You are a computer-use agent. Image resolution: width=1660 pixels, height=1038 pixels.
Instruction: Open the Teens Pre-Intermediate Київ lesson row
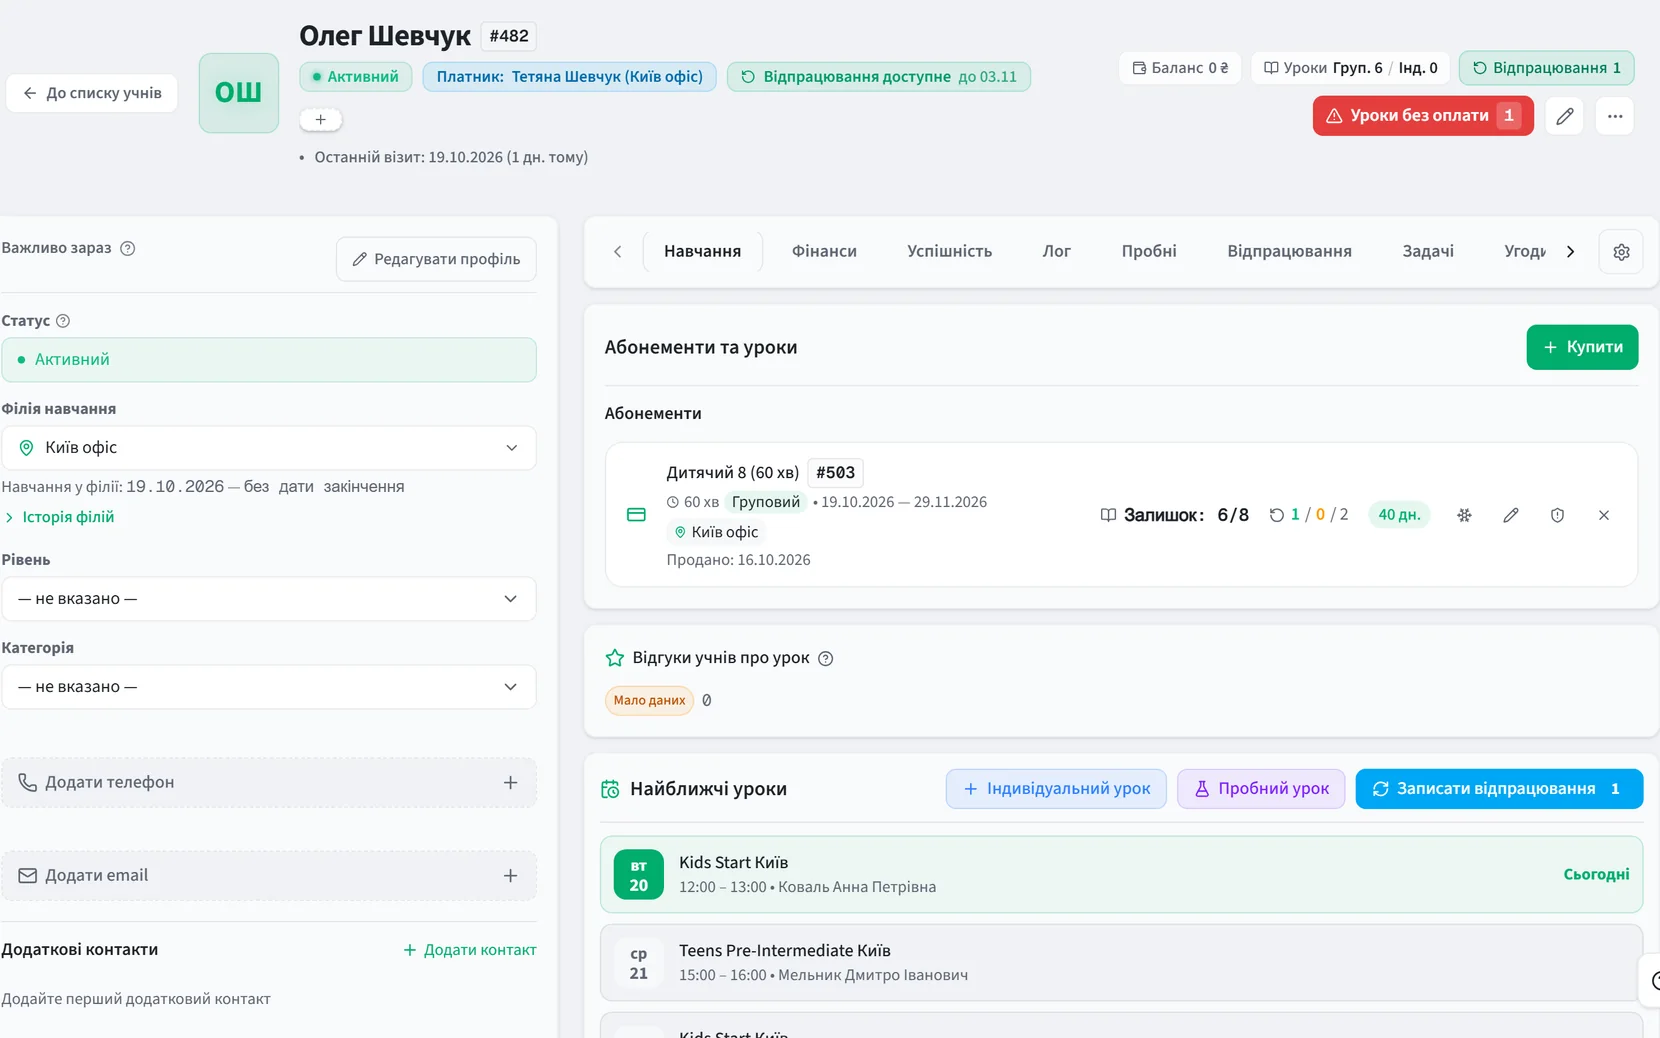coord(1121,963)
